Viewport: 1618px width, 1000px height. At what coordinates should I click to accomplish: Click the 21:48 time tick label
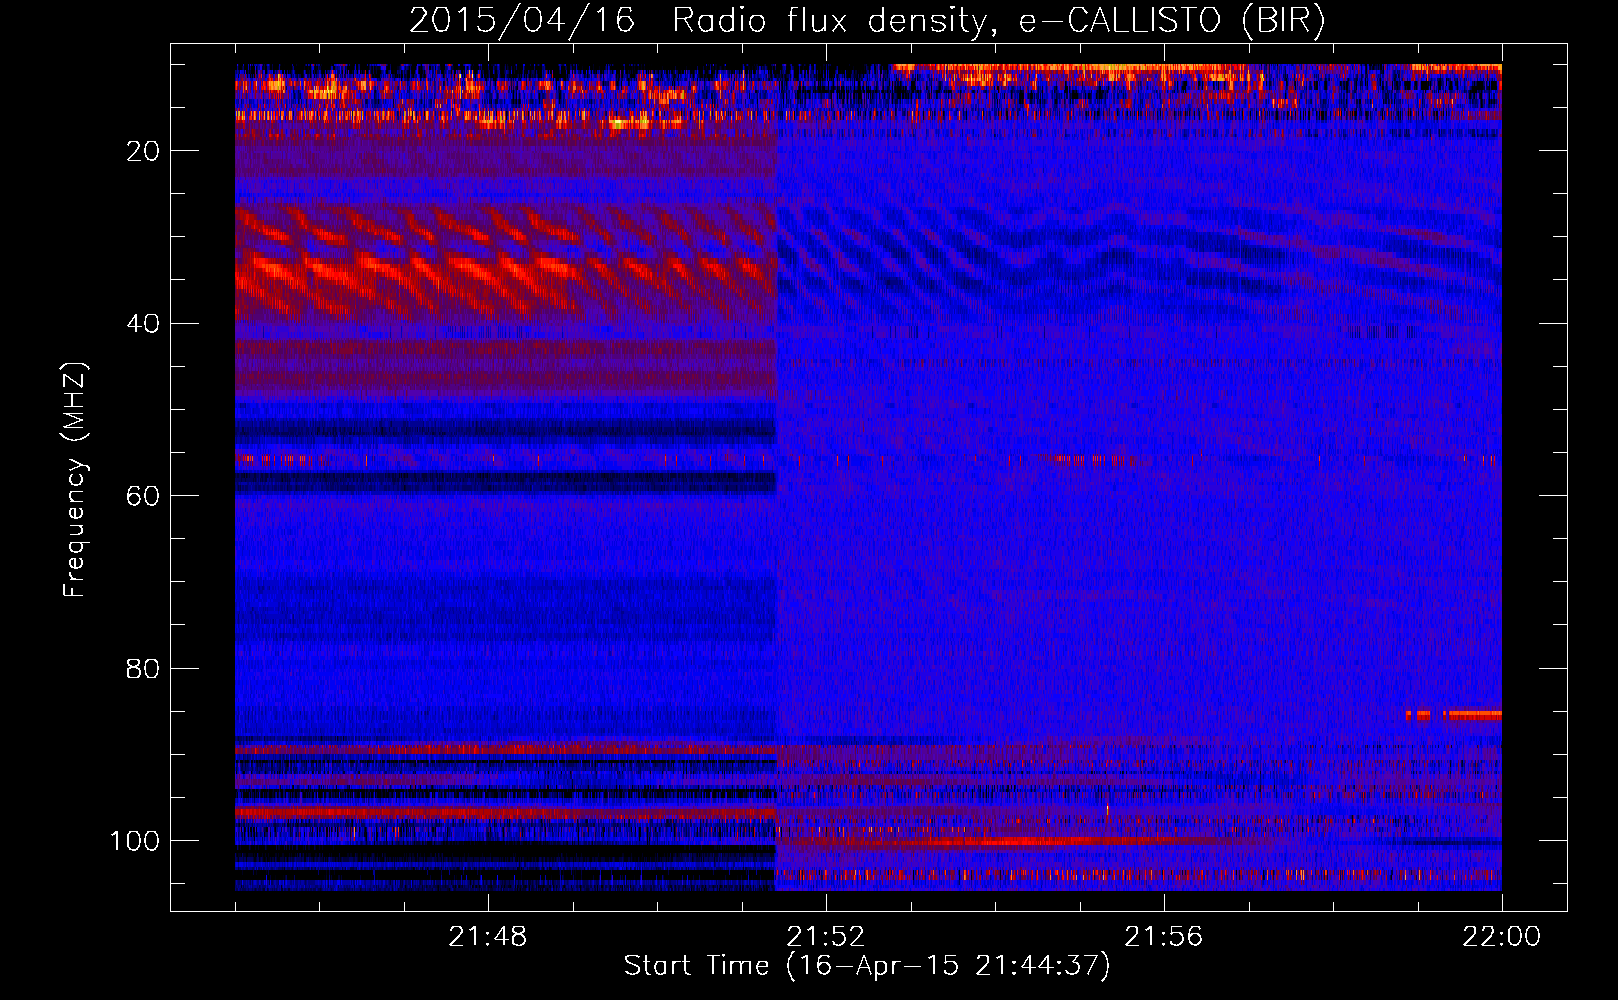click(x=488, y=937)
